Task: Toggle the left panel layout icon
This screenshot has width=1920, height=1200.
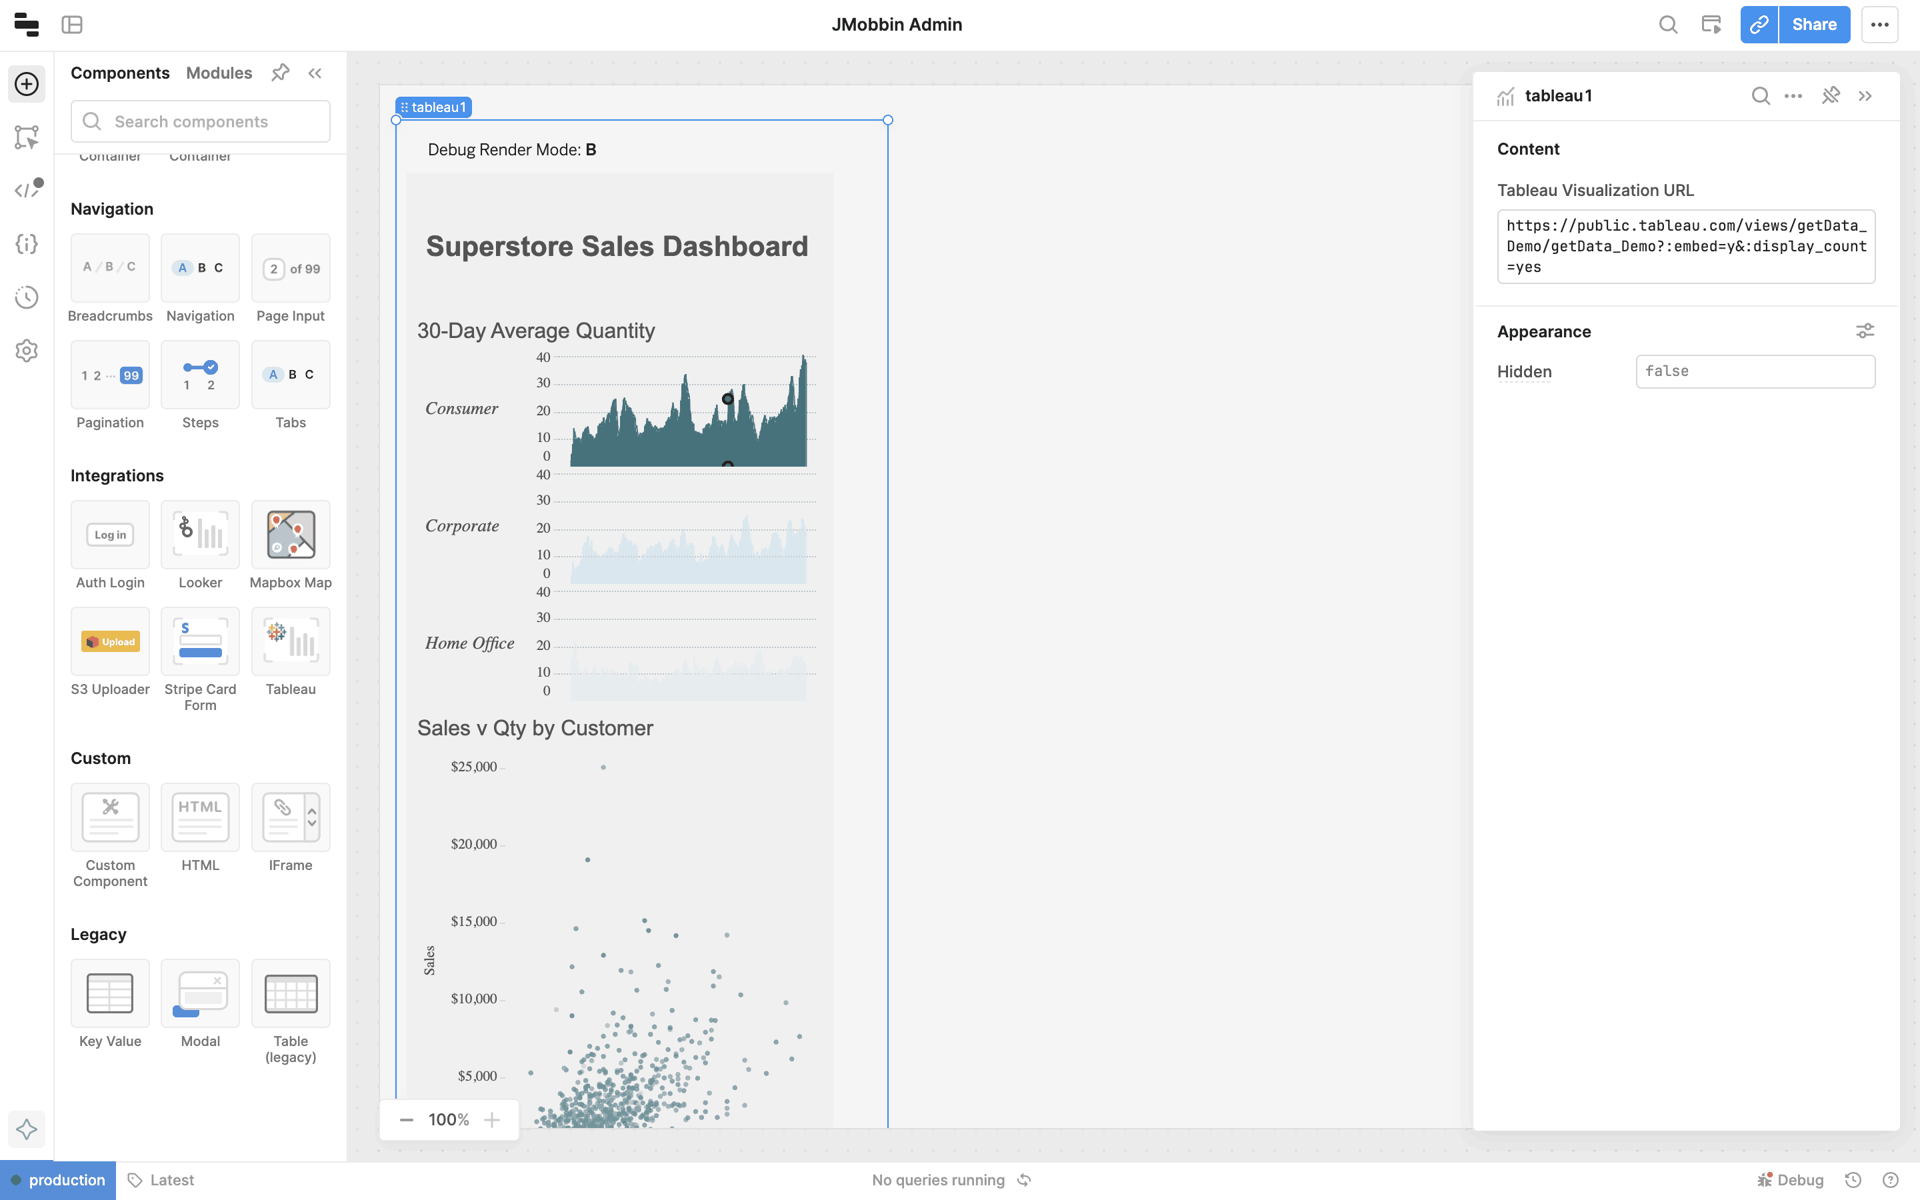Action: 72,25
